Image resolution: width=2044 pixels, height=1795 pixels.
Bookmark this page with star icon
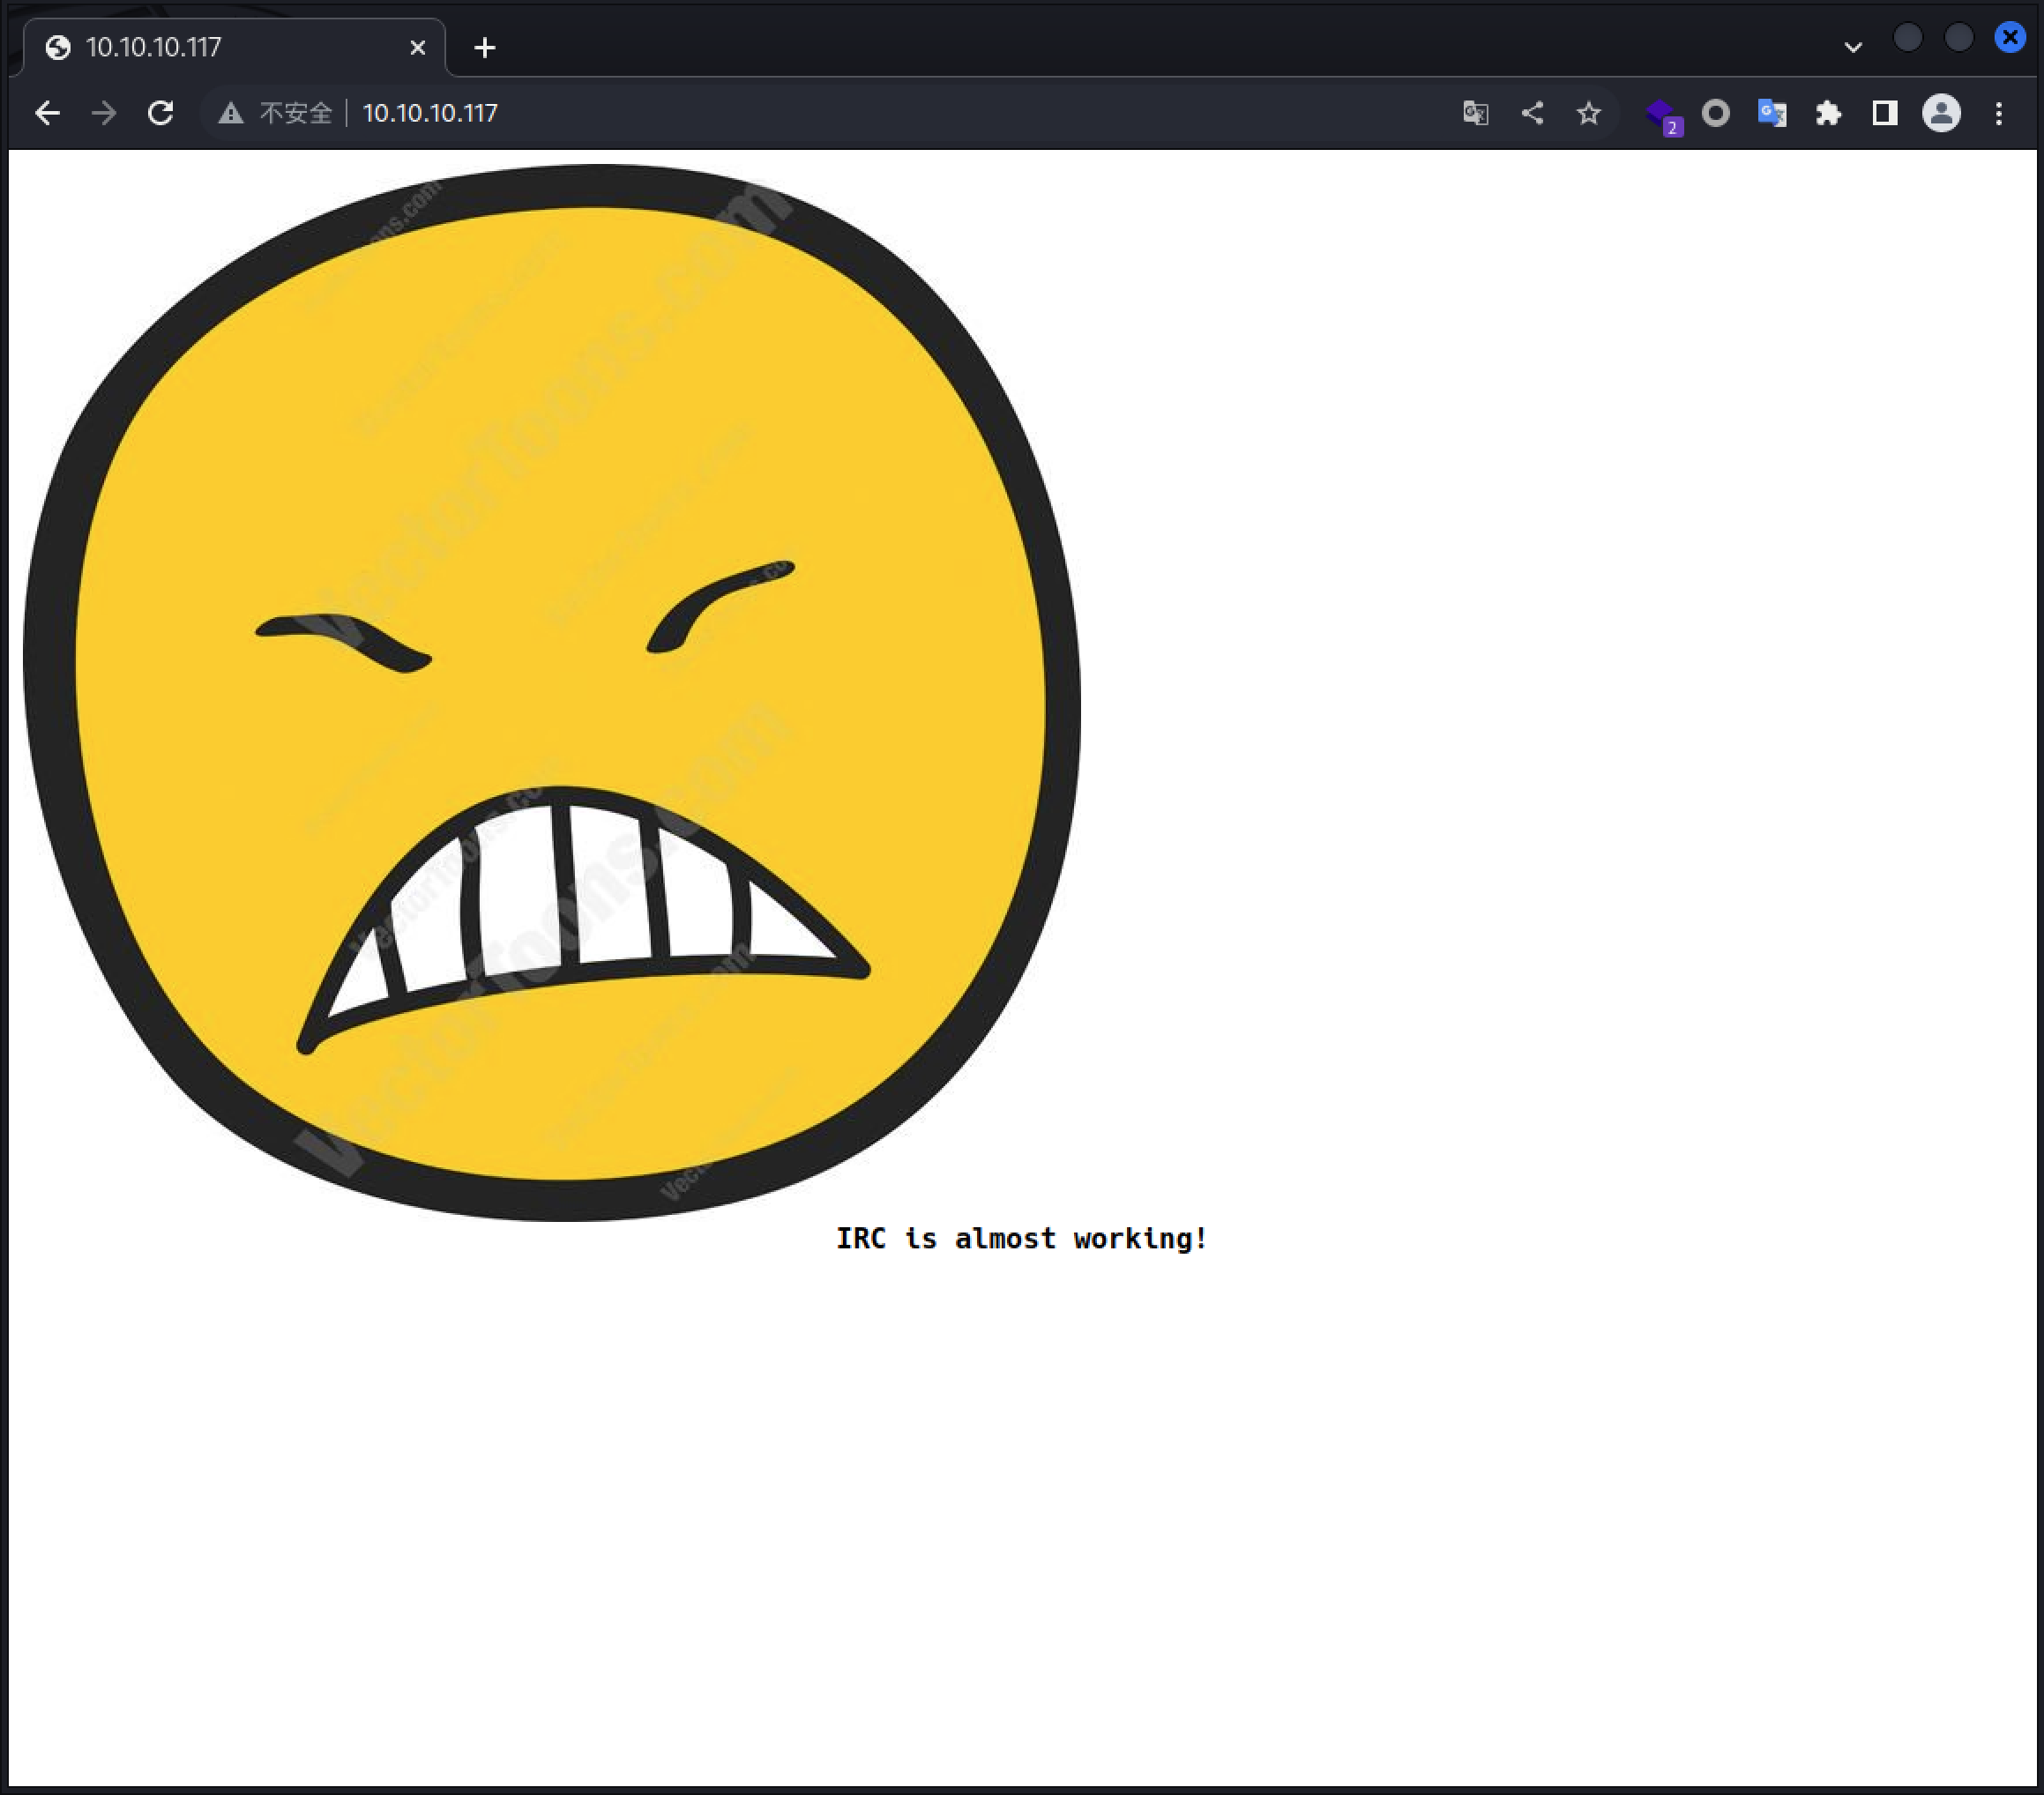1589,113
